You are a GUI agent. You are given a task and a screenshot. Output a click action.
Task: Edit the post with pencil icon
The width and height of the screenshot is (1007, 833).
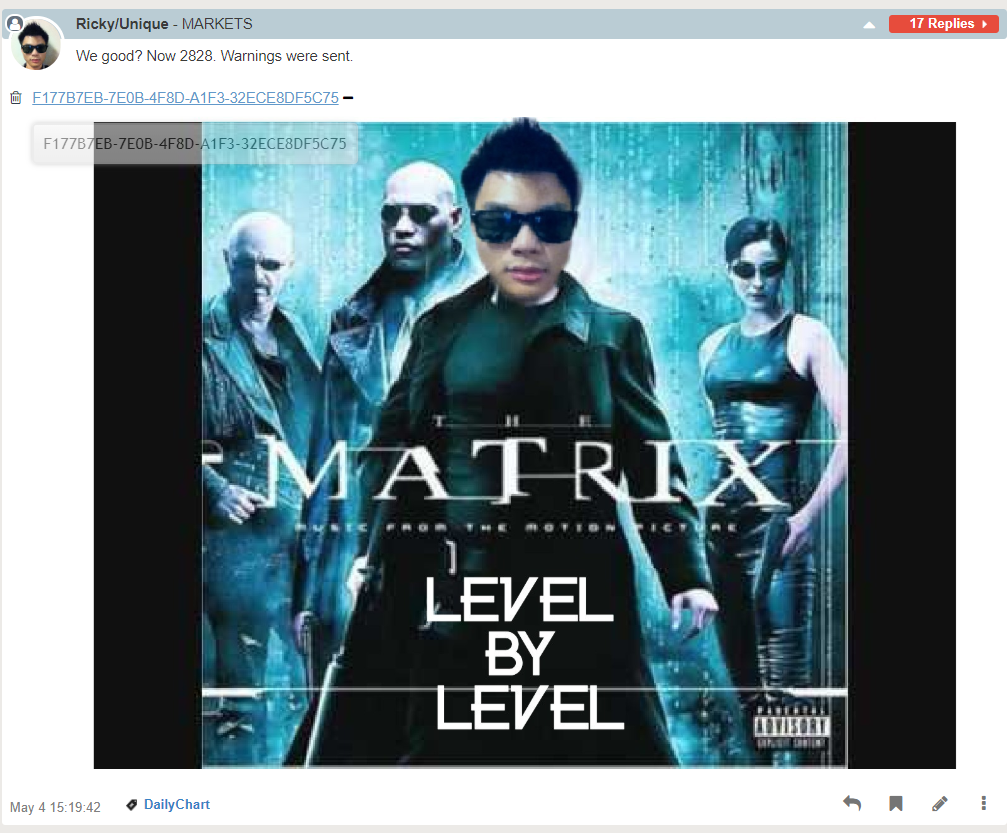pyautogui.click(x=940, y=803)
